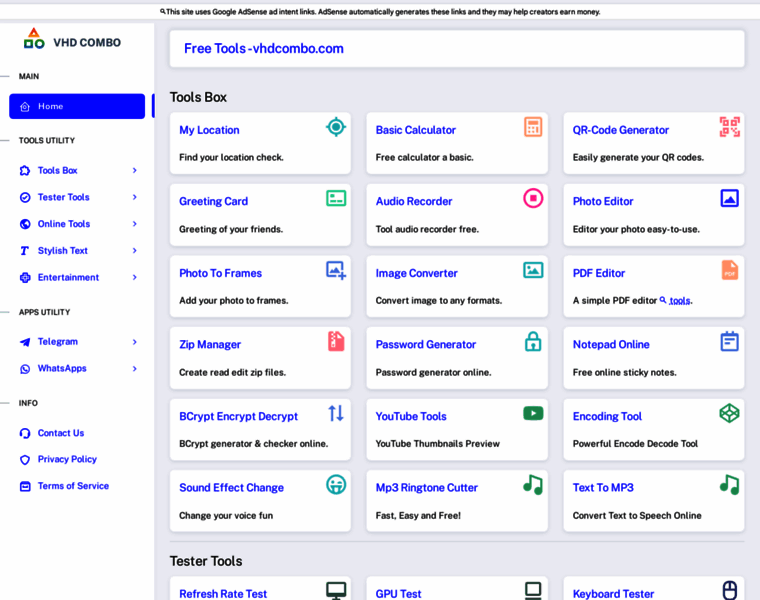Open the Stylish Text sidebar menu

tap(78, 251)
